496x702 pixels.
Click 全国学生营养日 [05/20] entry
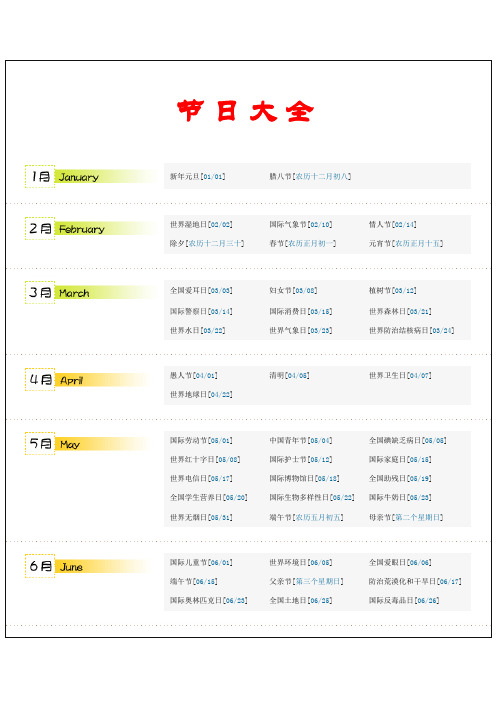[209, 497]
